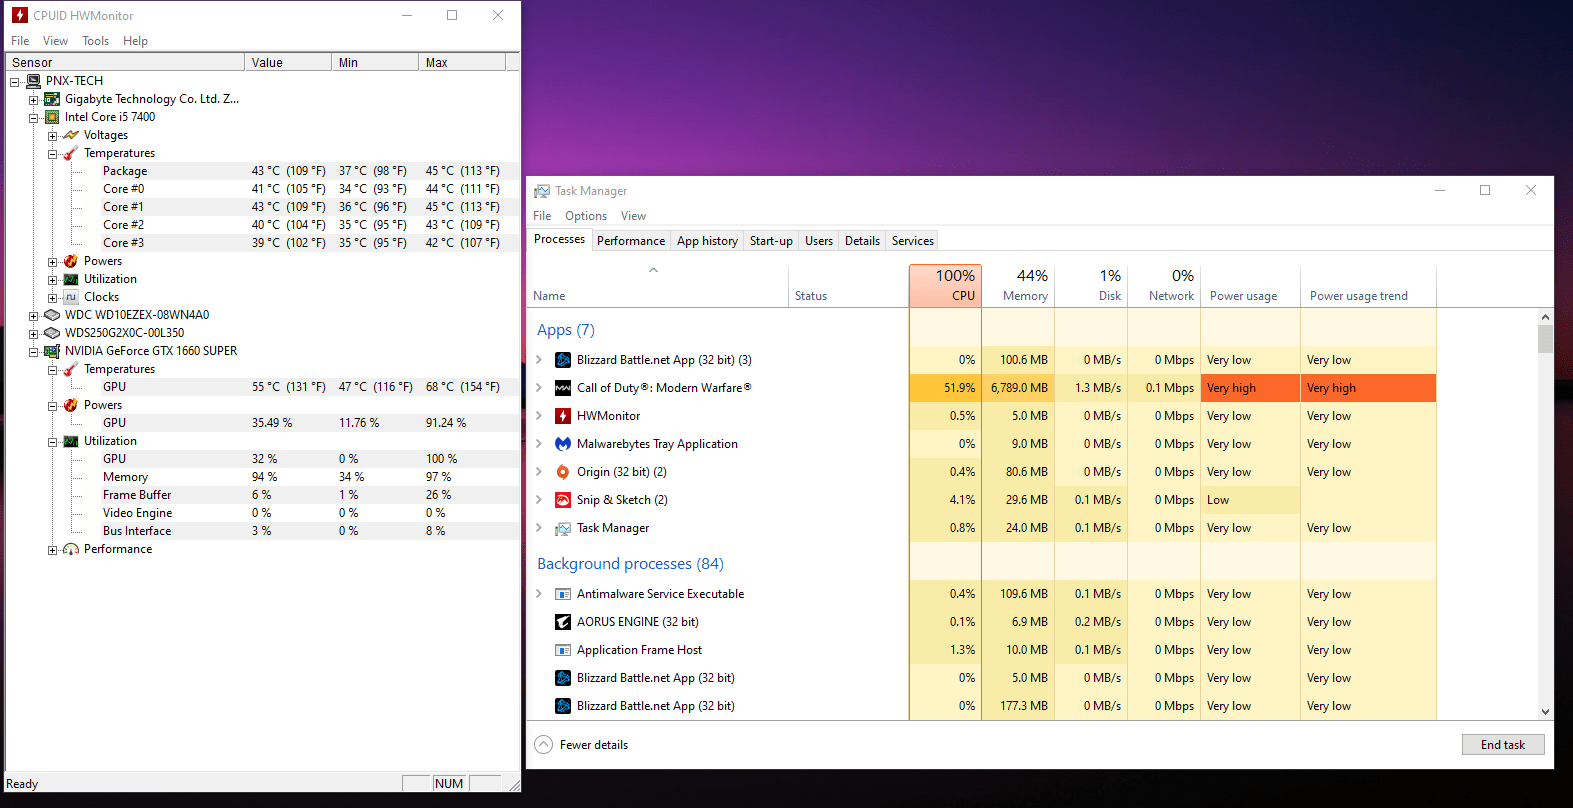
Task: Open the View menu in HWMonitor
Action: [55, 41]
